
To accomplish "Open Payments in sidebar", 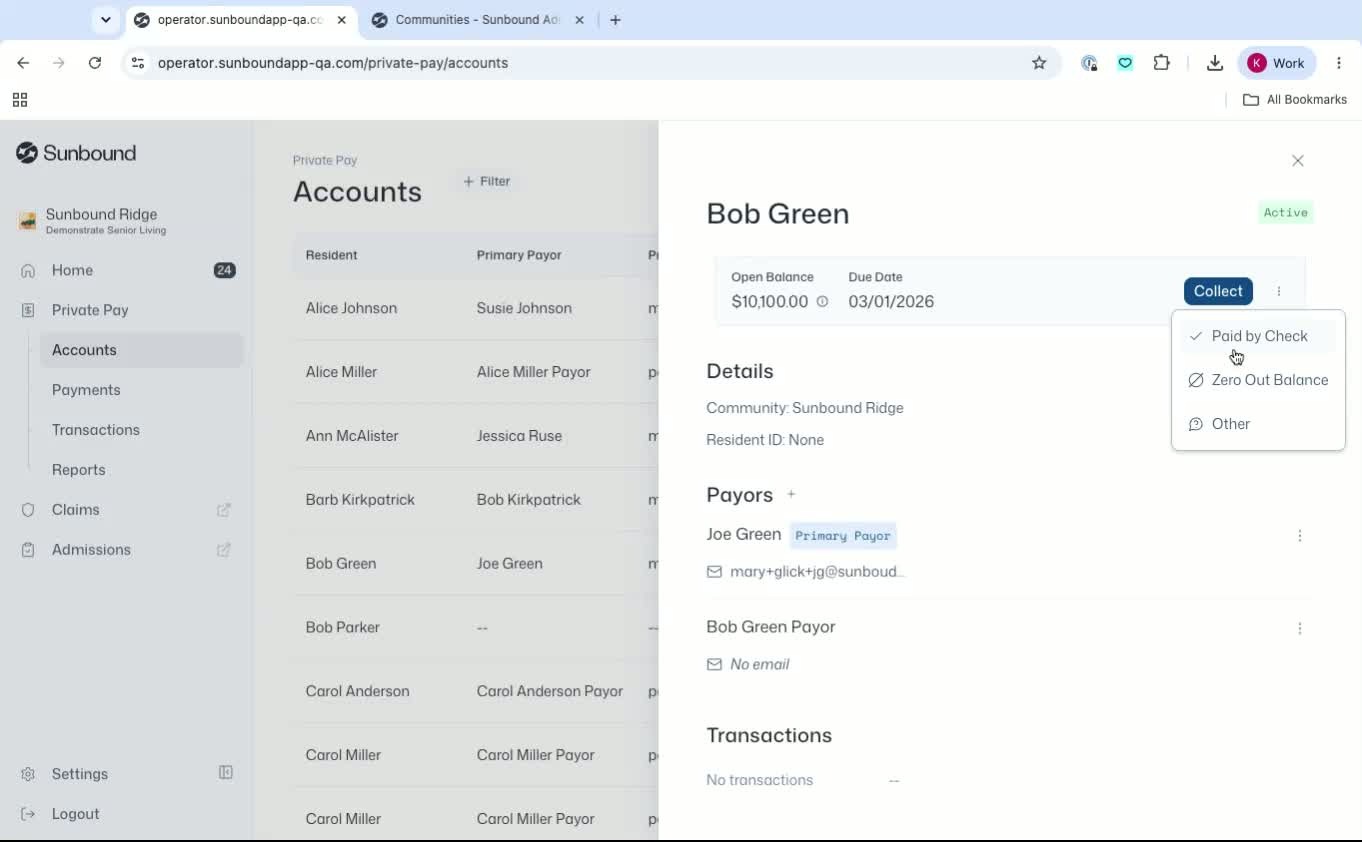I will pos(86,390).
